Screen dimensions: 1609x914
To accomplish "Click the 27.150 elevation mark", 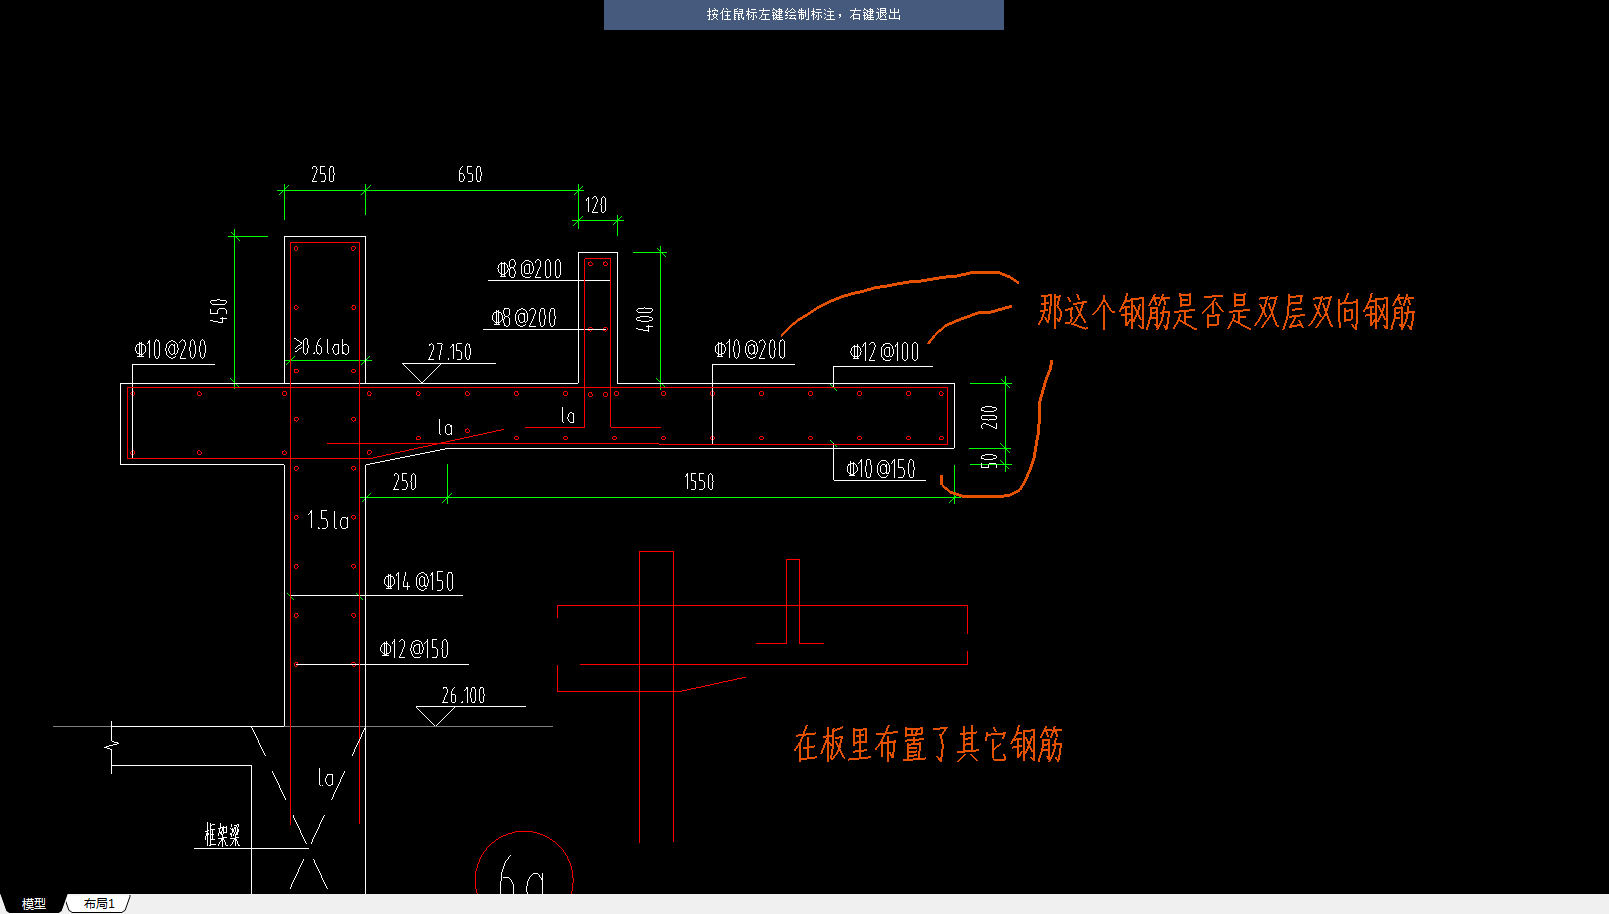I will tap(449, 352).
